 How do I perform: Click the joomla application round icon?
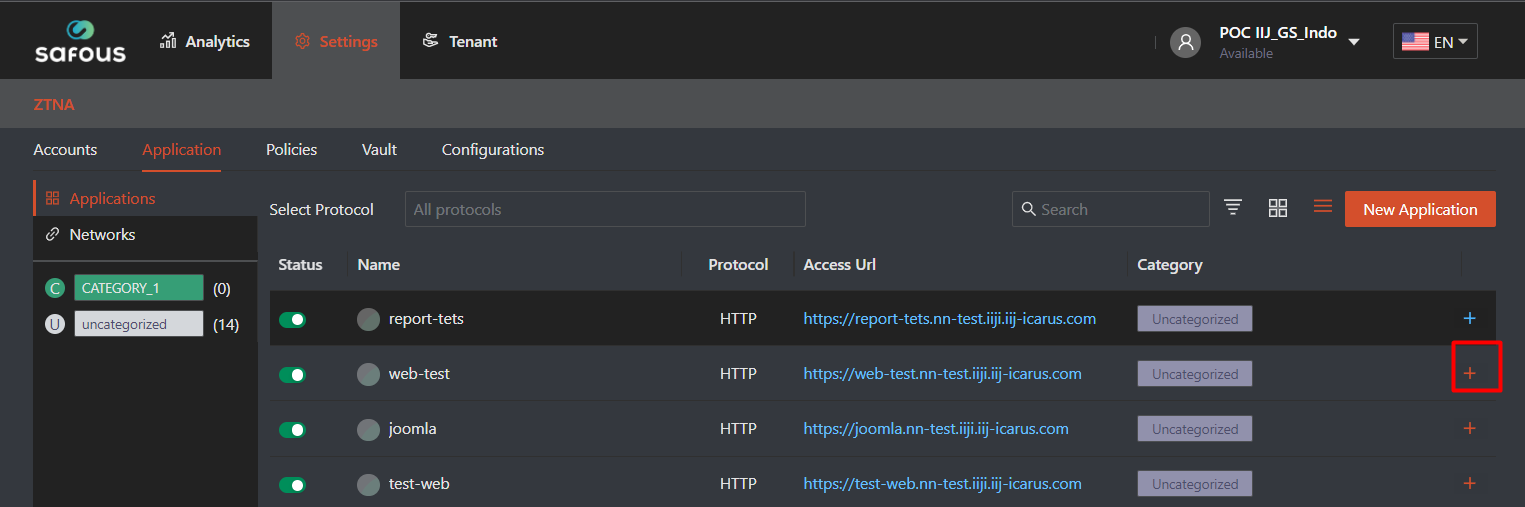pyautogui.click(x=368, y=429)
